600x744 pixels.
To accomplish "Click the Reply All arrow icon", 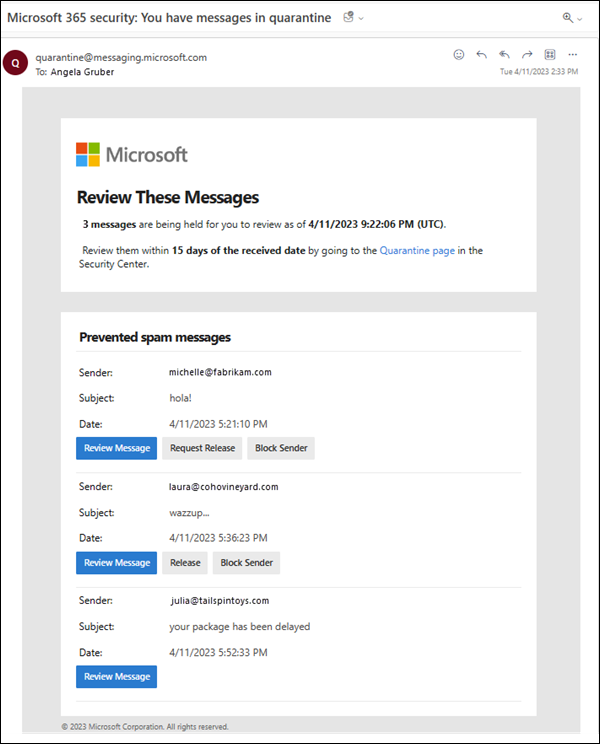I will (504, 55).
